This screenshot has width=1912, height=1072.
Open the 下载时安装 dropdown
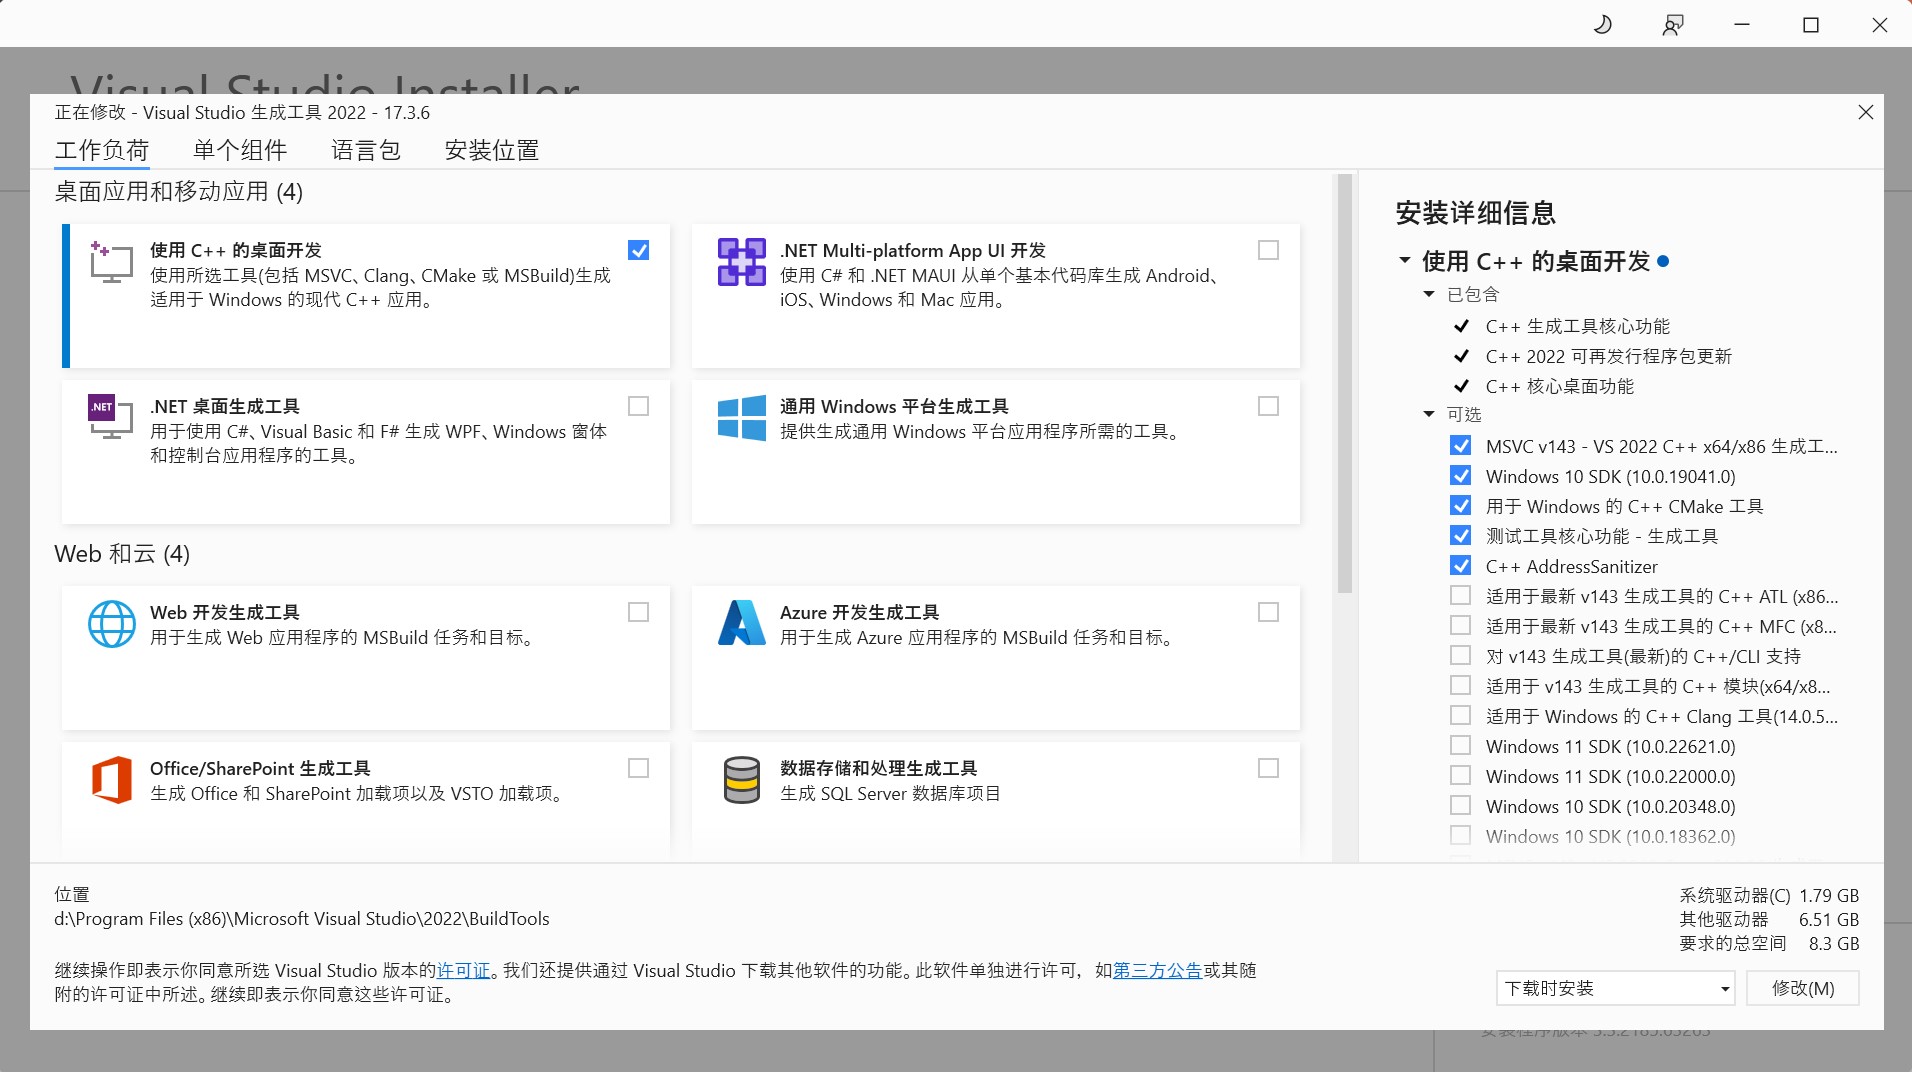click(1616, 988)
